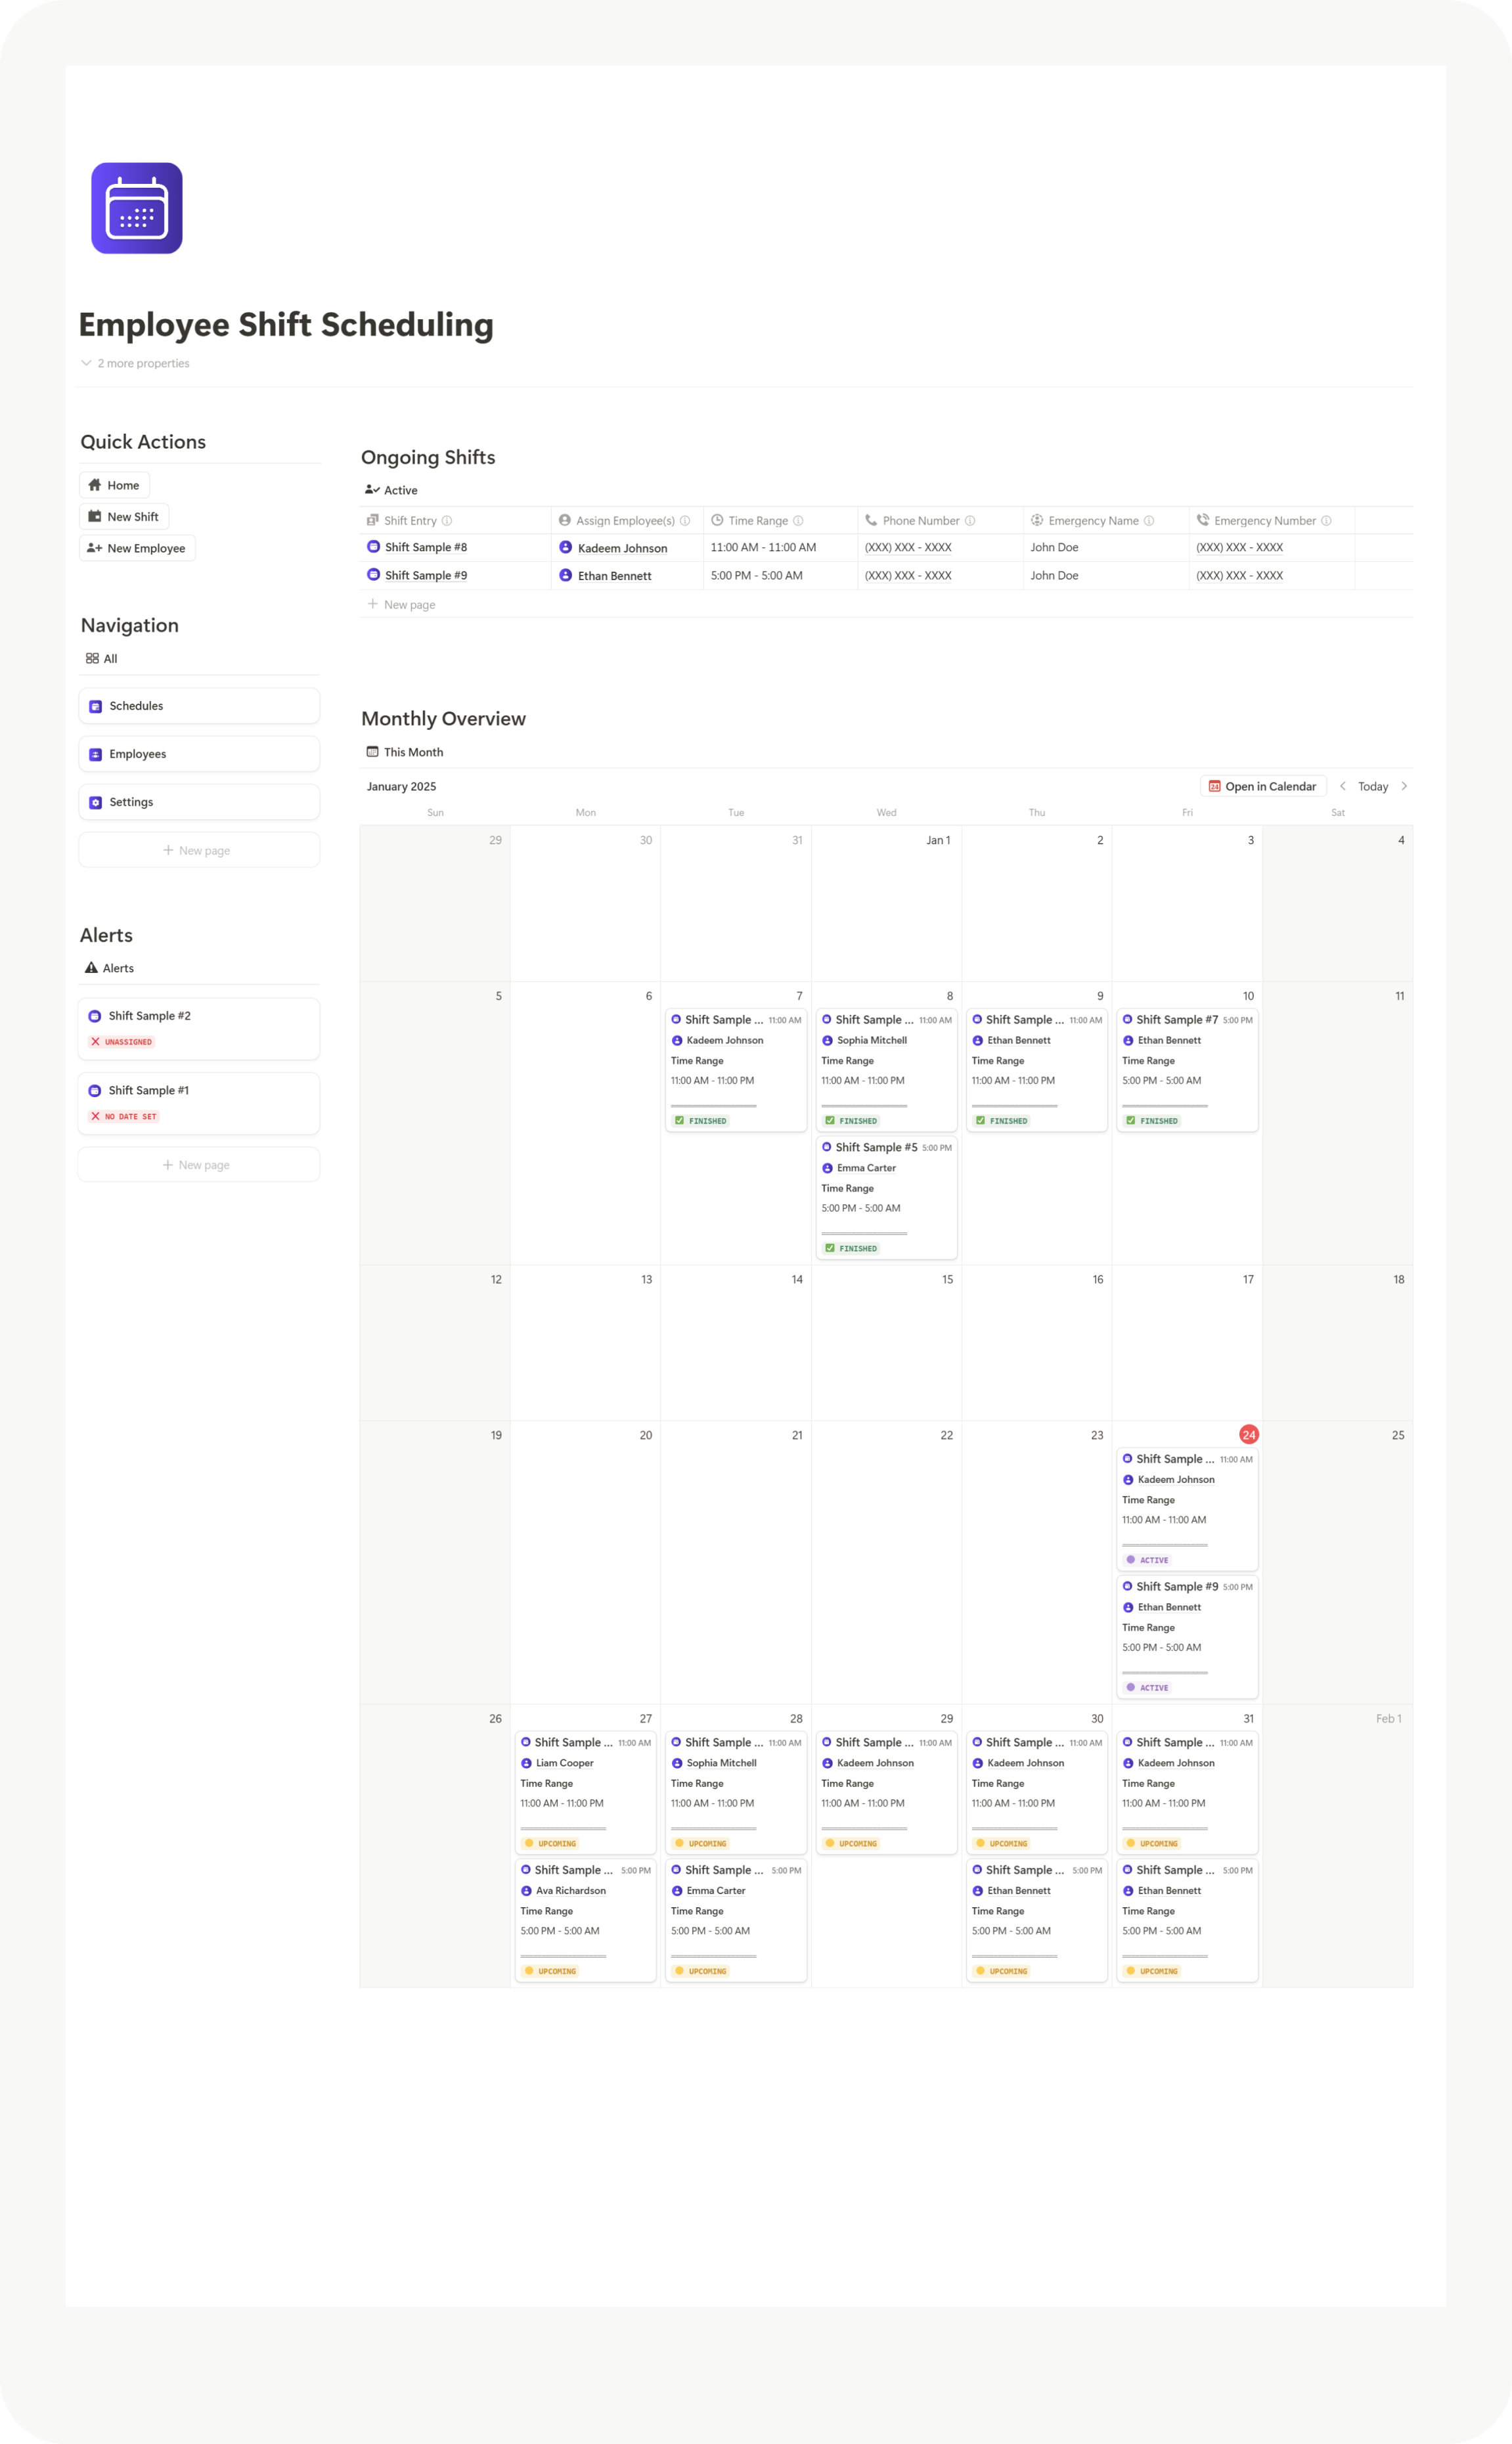Open Shift Sample #9 in Ongoing Shifts table
Image resolution: width=1512 pixels, height=2444 pixels.
[x=426, y=575]
